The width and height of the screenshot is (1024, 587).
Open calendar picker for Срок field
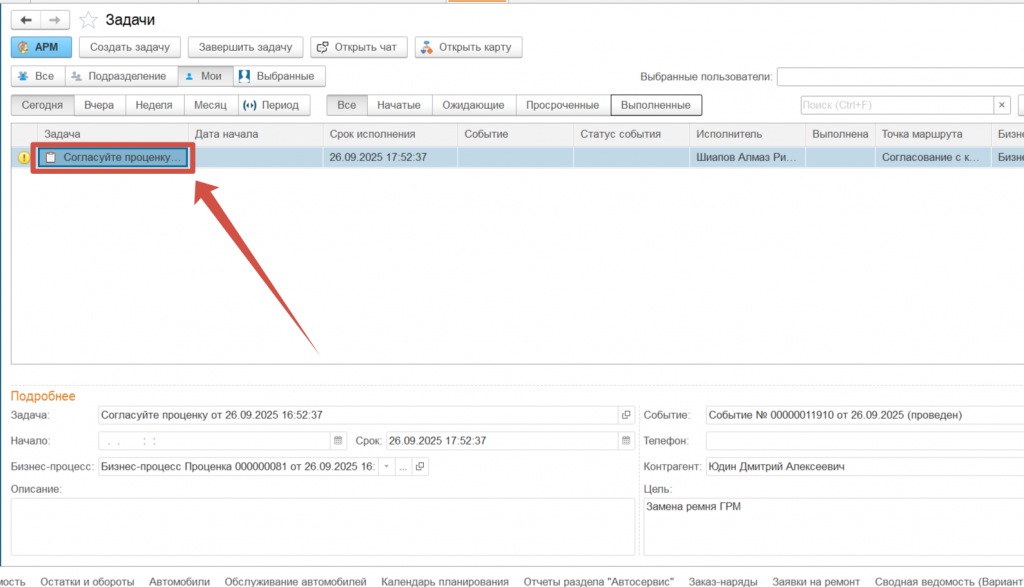[x=626, y=441]
